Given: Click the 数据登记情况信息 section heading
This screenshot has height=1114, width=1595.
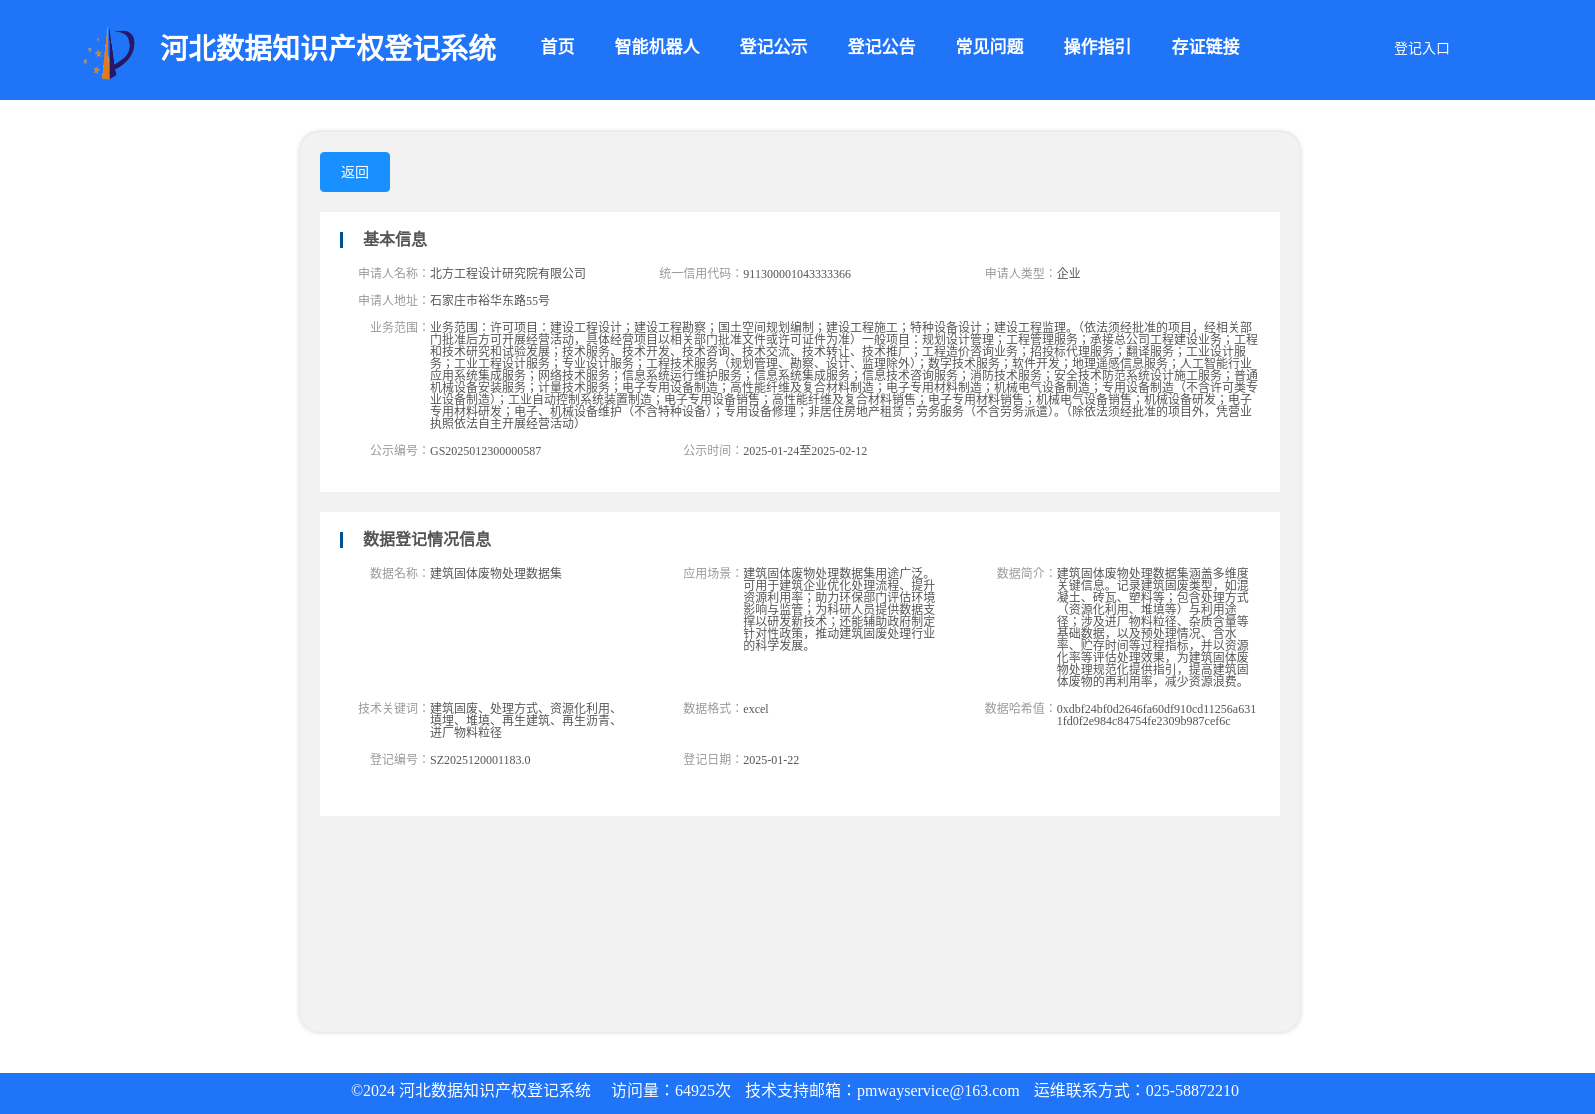Looking at the screenshot, I should tap(426, 539).
